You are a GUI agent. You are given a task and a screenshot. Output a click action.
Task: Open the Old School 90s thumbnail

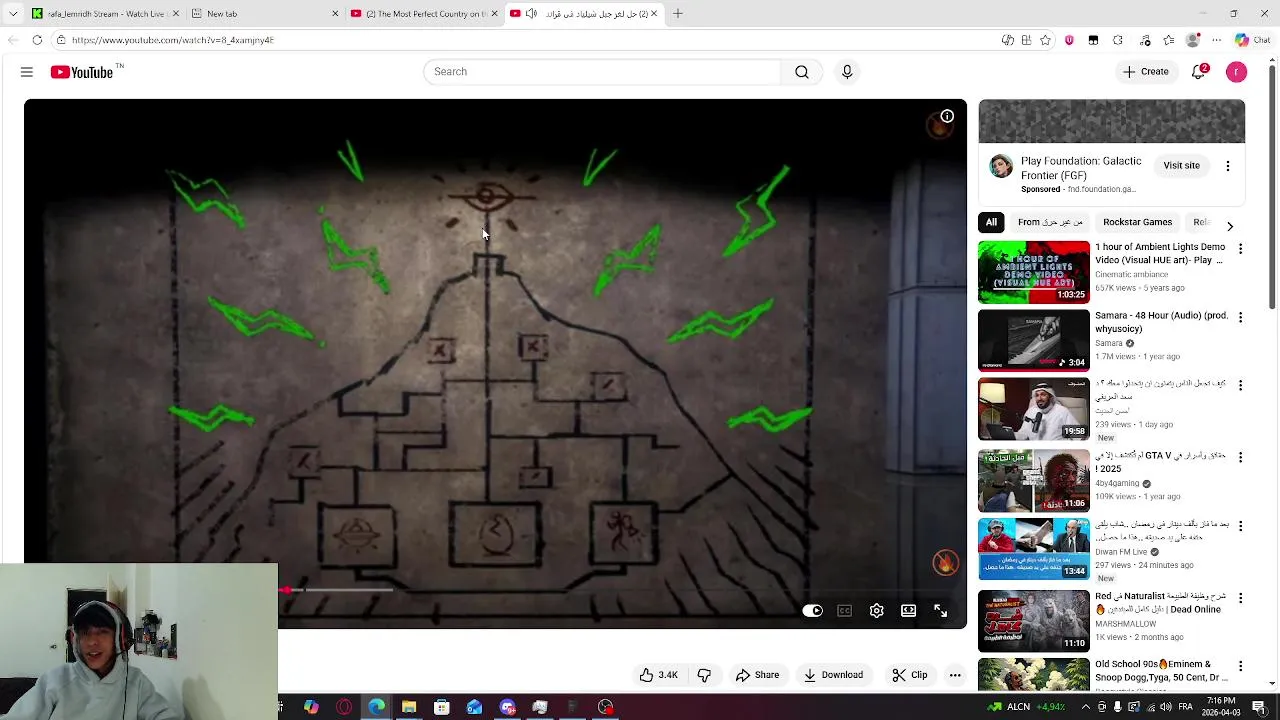click(1033, 675)
